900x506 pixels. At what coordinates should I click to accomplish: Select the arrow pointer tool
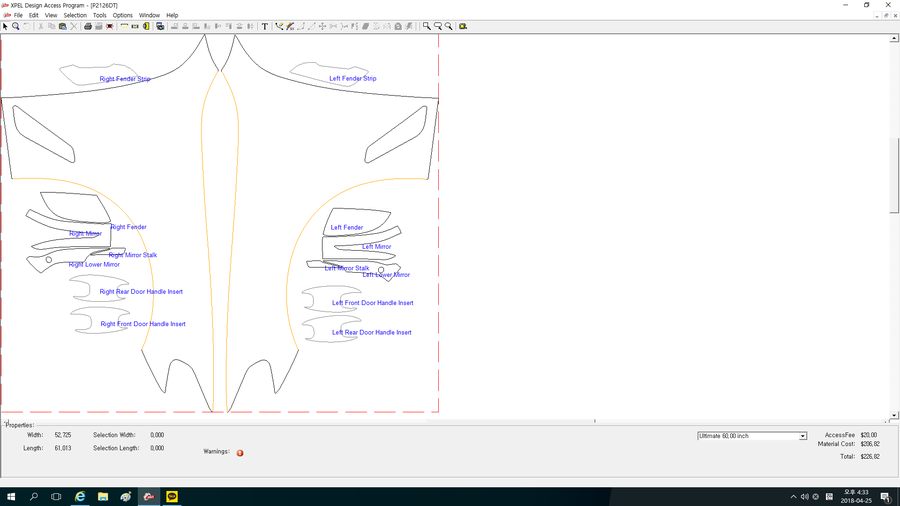tap(5, 26)
